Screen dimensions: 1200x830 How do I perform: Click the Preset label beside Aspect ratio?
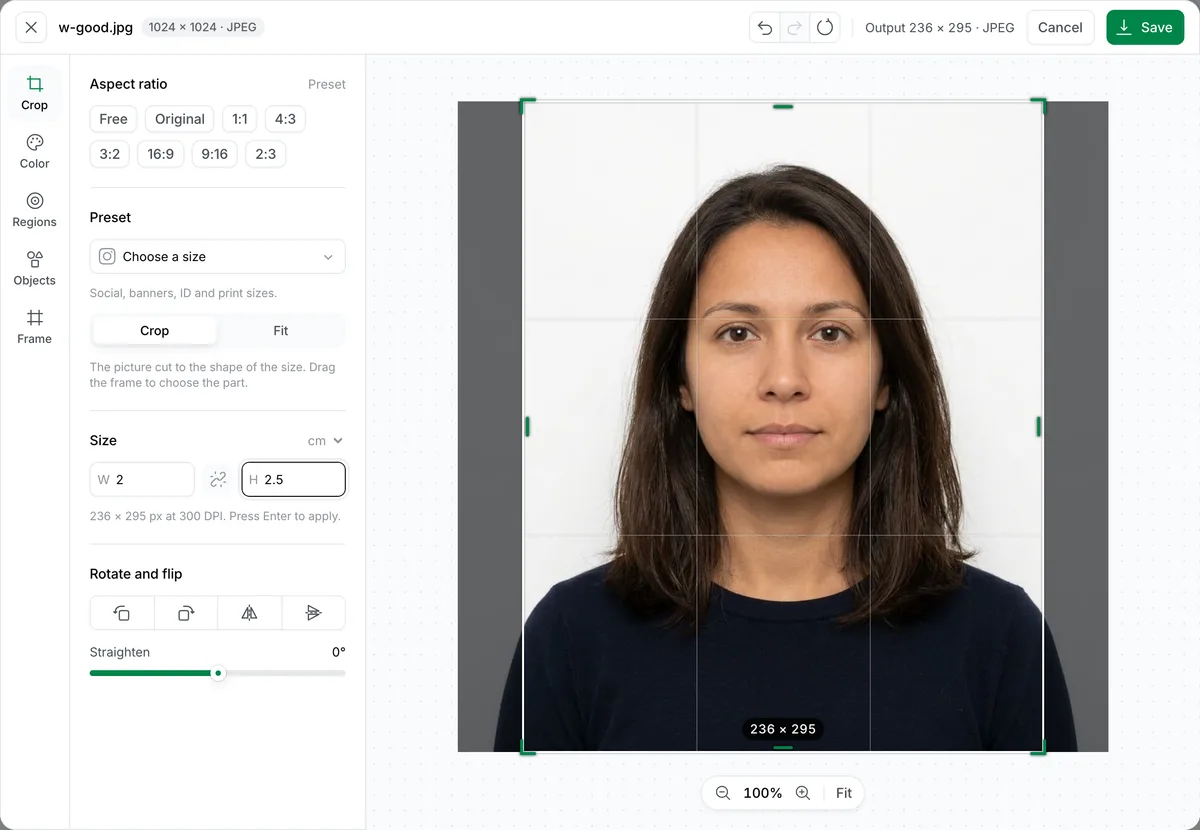click(x=327, y=84)
